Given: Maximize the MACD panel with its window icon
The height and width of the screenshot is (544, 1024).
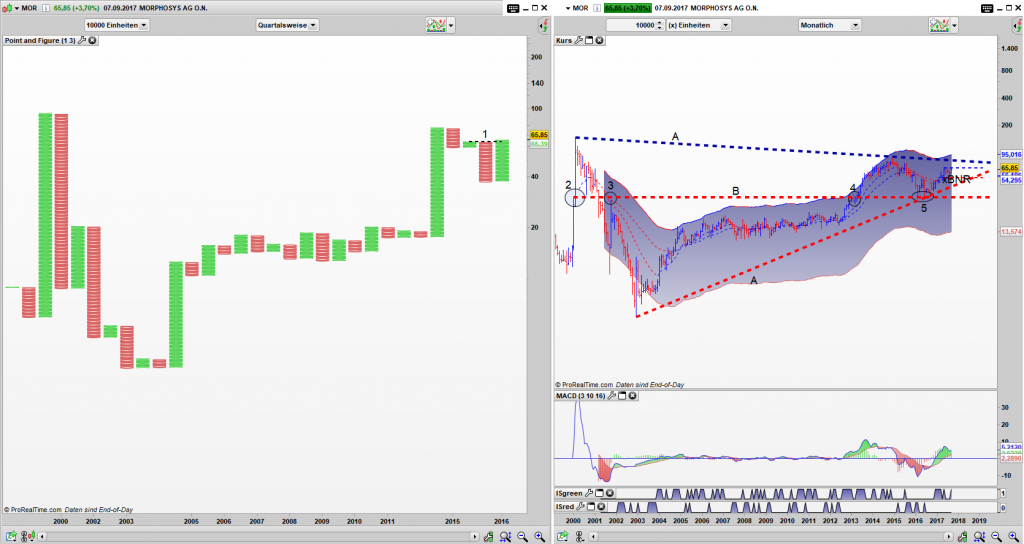Looking at the screenshot, I should pos(622,396).
